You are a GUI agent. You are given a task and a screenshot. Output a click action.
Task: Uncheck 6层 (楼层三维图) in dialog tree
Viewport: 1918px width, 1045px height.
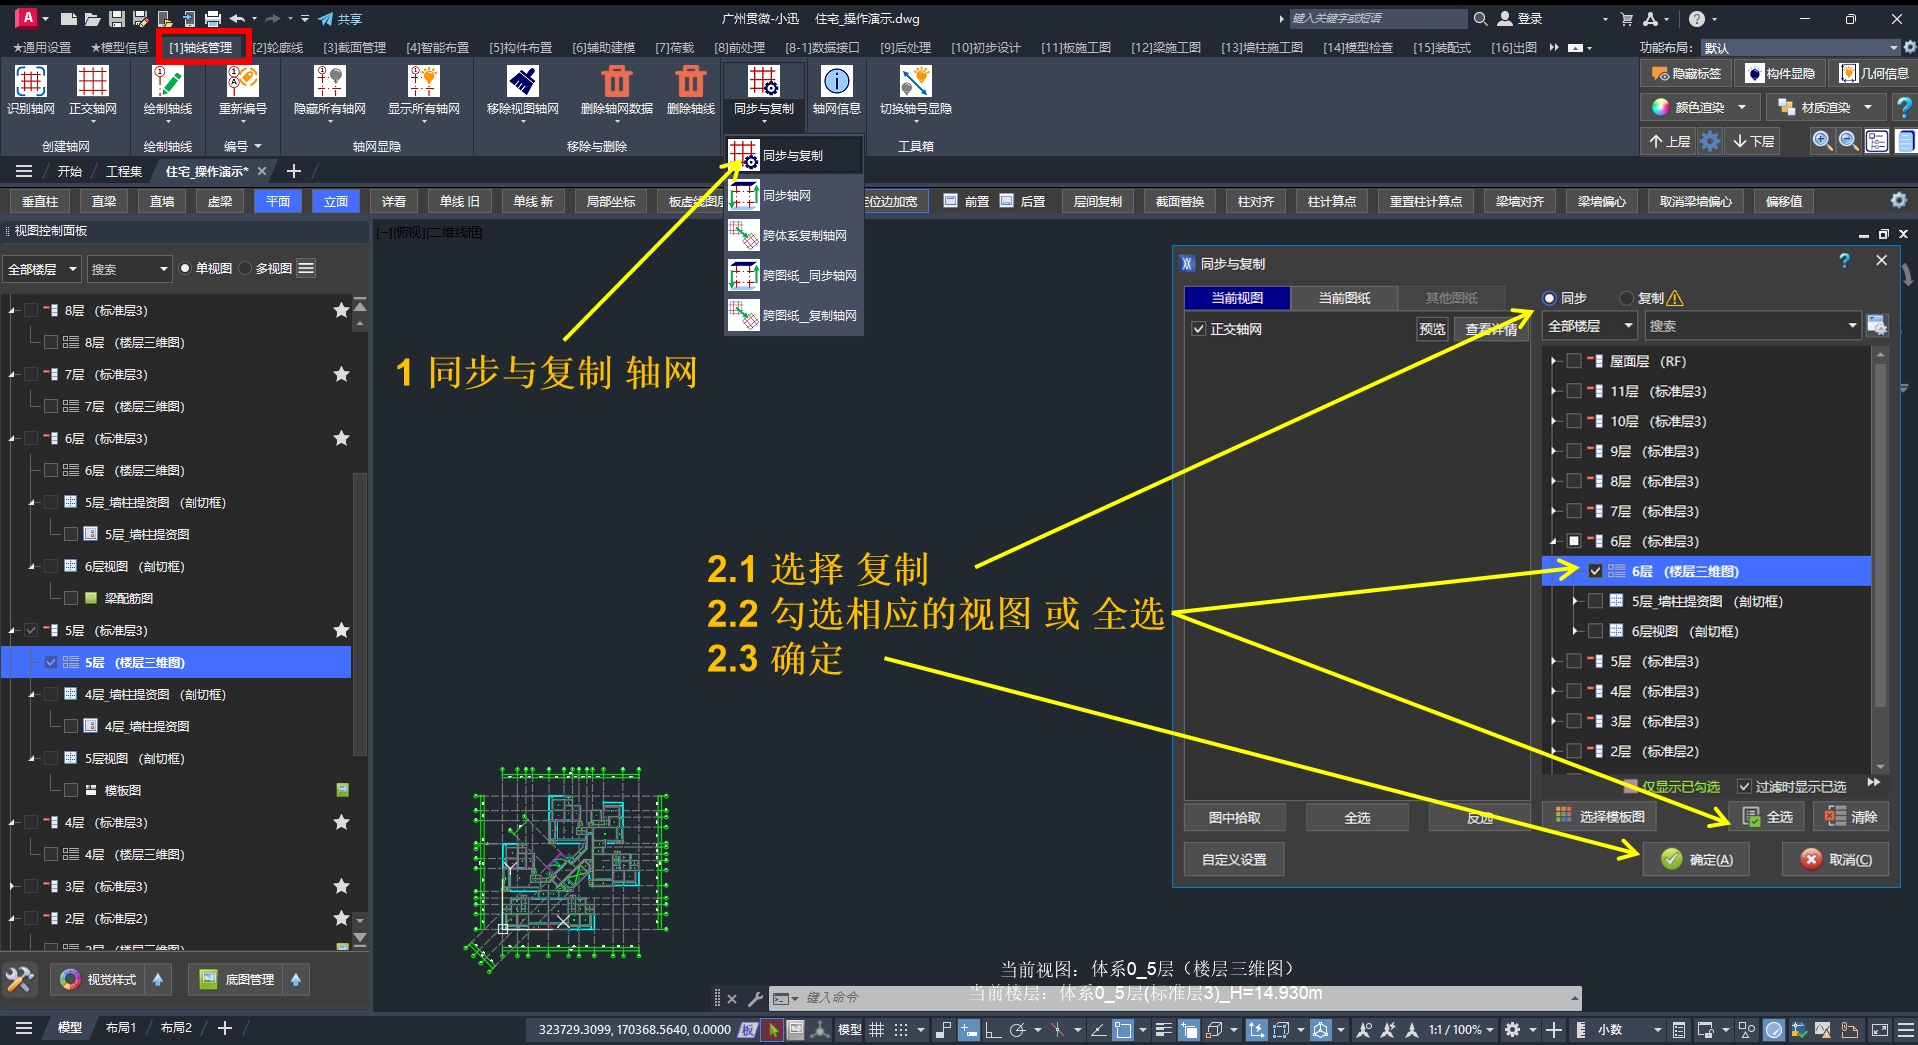pyautogui.click(x=1596, y=571)
